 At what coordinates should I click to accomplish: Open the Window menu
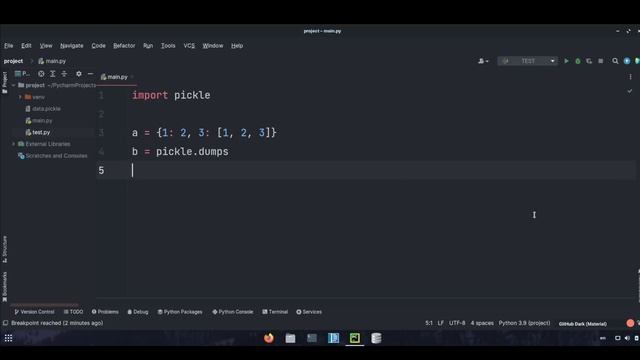tap(213, 46)
